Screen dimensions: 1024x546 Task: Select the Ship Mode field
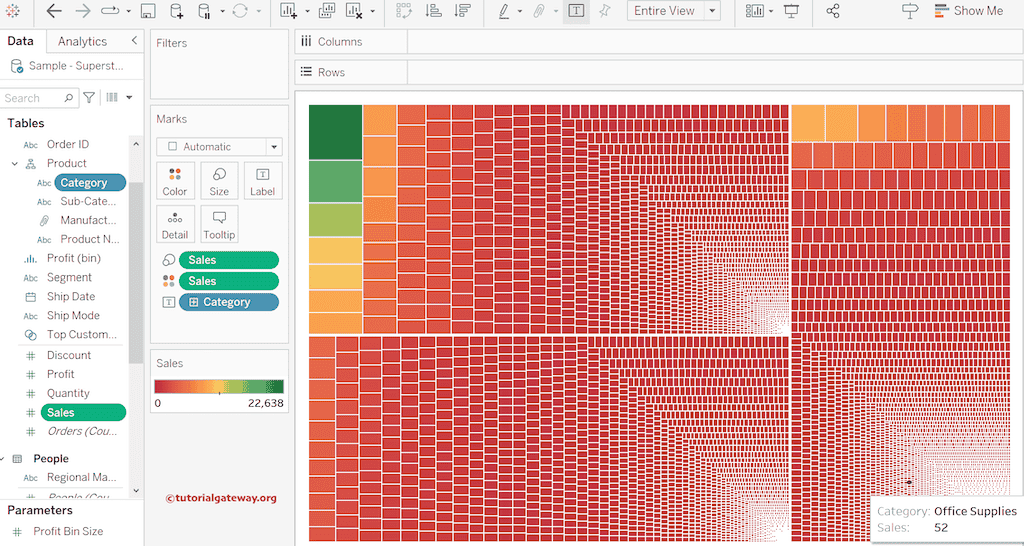click(73, 315)
